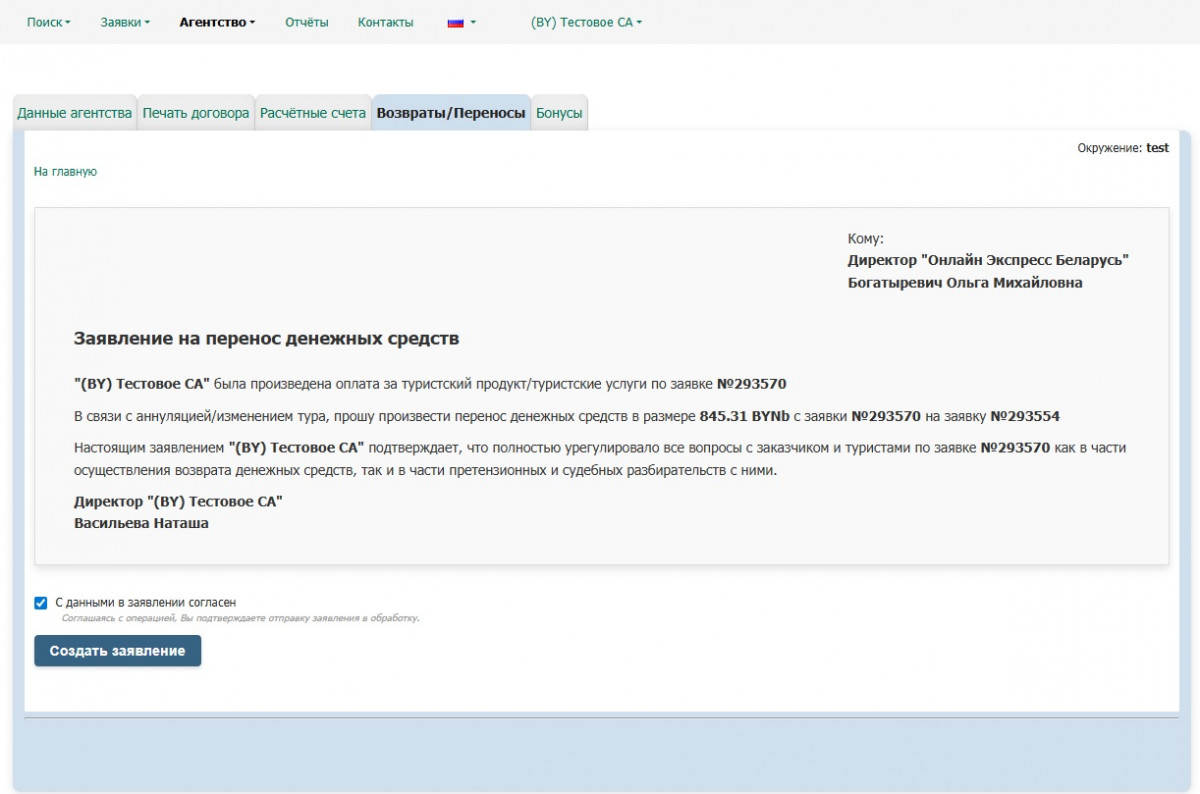Expand the (BY) Тестовое СА account menu

point(586,22)
